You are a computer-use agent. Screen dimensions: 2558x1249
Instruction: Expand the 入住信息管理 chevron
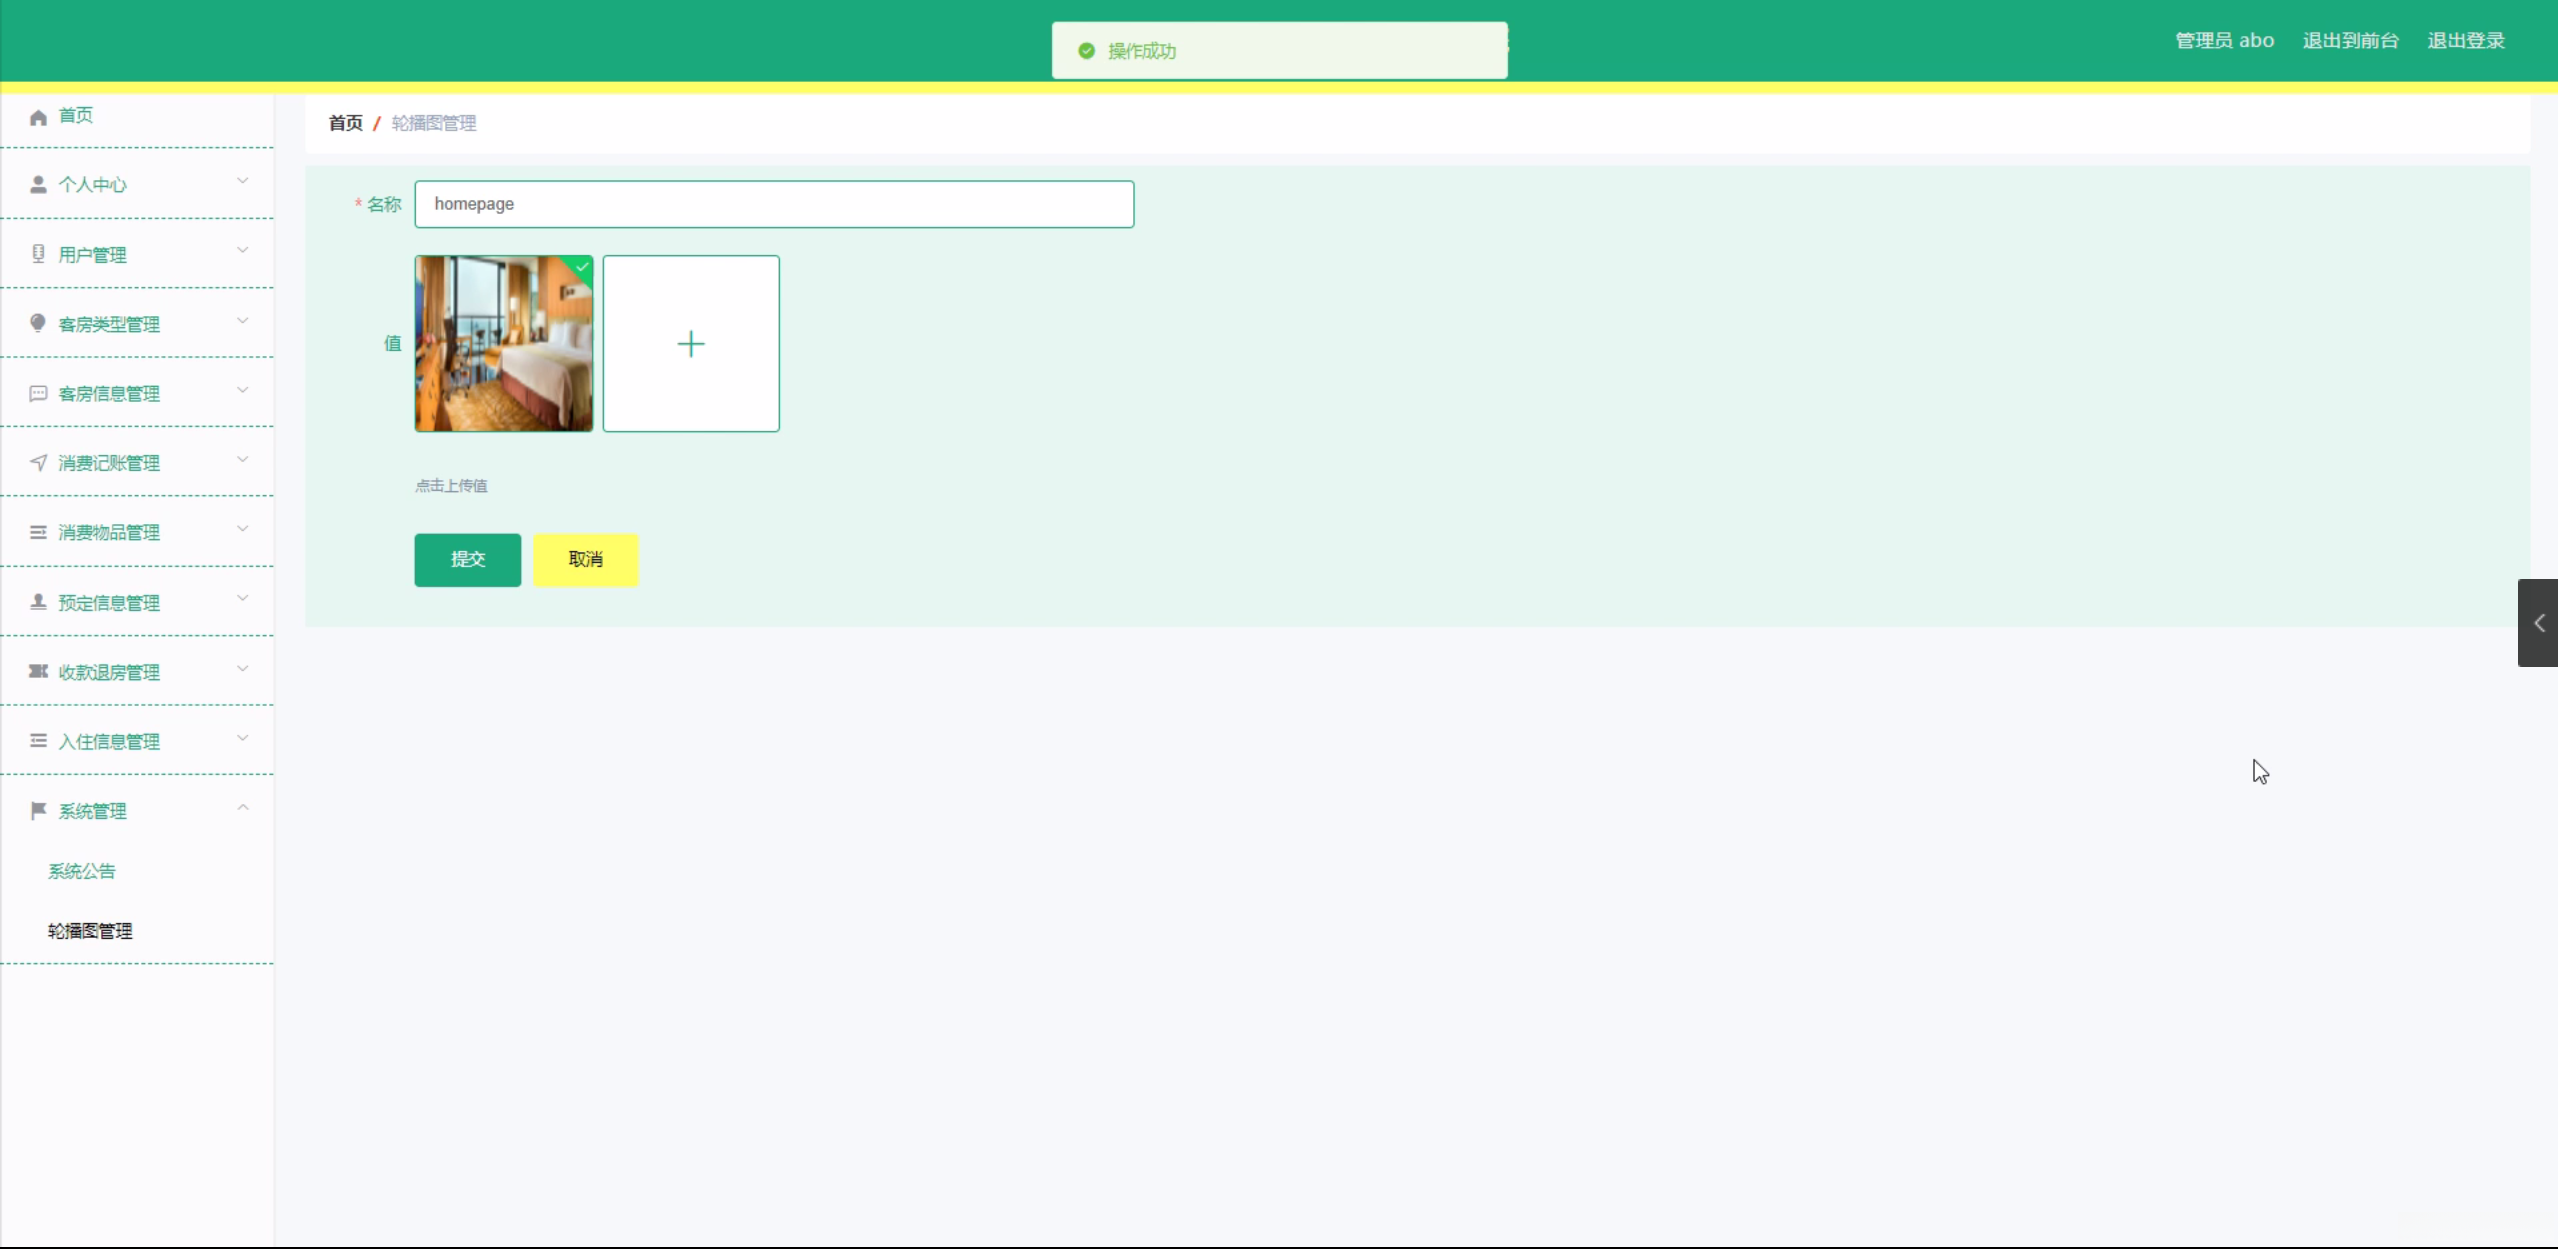(242, 738)
